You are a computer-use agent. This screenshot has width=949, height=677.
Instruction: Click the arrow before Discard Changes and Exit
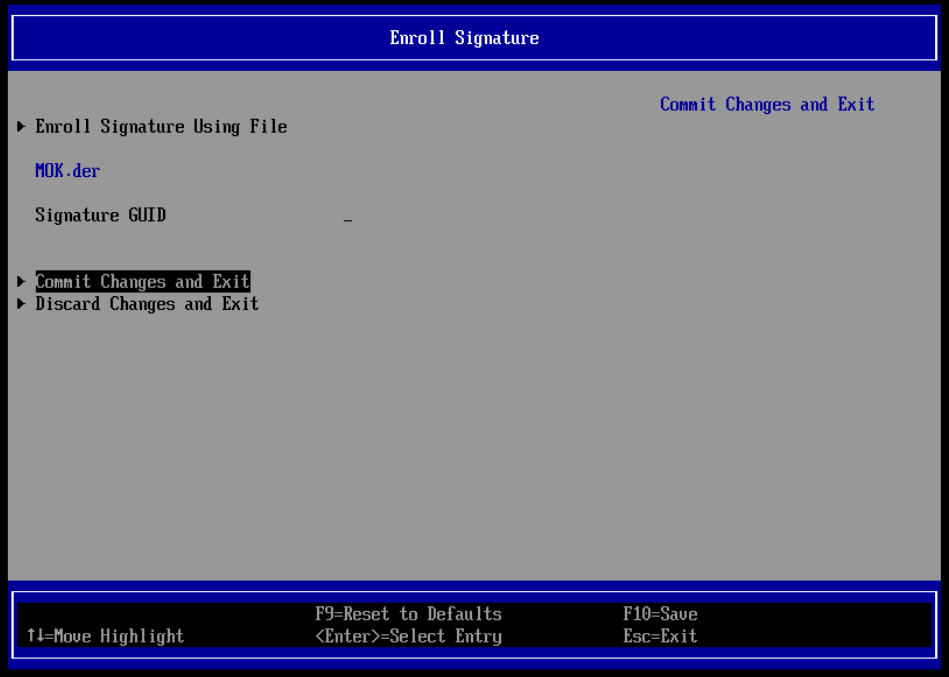pyautogui.click(x=21, y=304)
